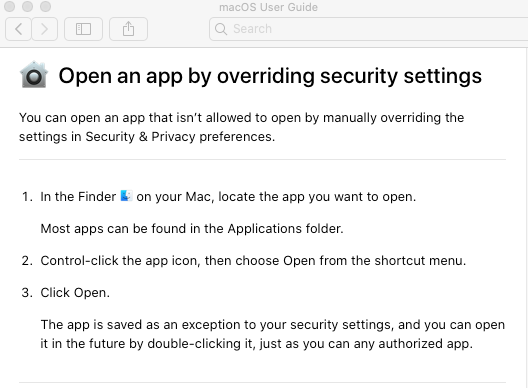Toggle the table of contents sidebar
Image resolution: width=528 pixels, height=388 pixels.
(x=83, y=29)
